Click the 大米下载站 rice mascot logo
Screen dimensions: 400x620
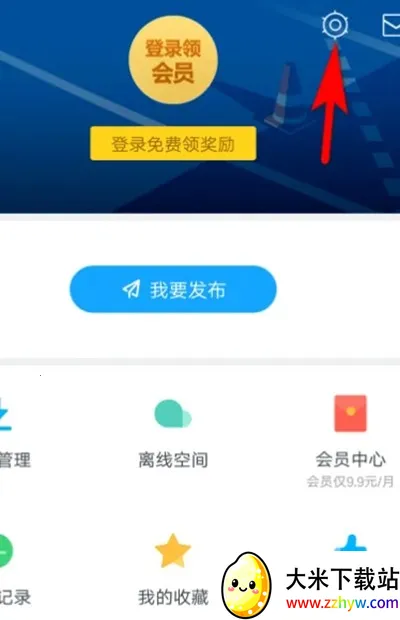coord(247,585)
